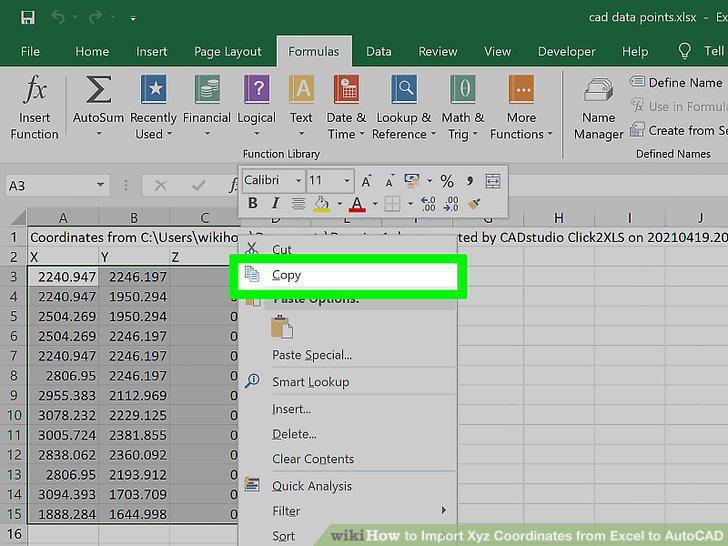Open the Financial functions book icon

207,89
